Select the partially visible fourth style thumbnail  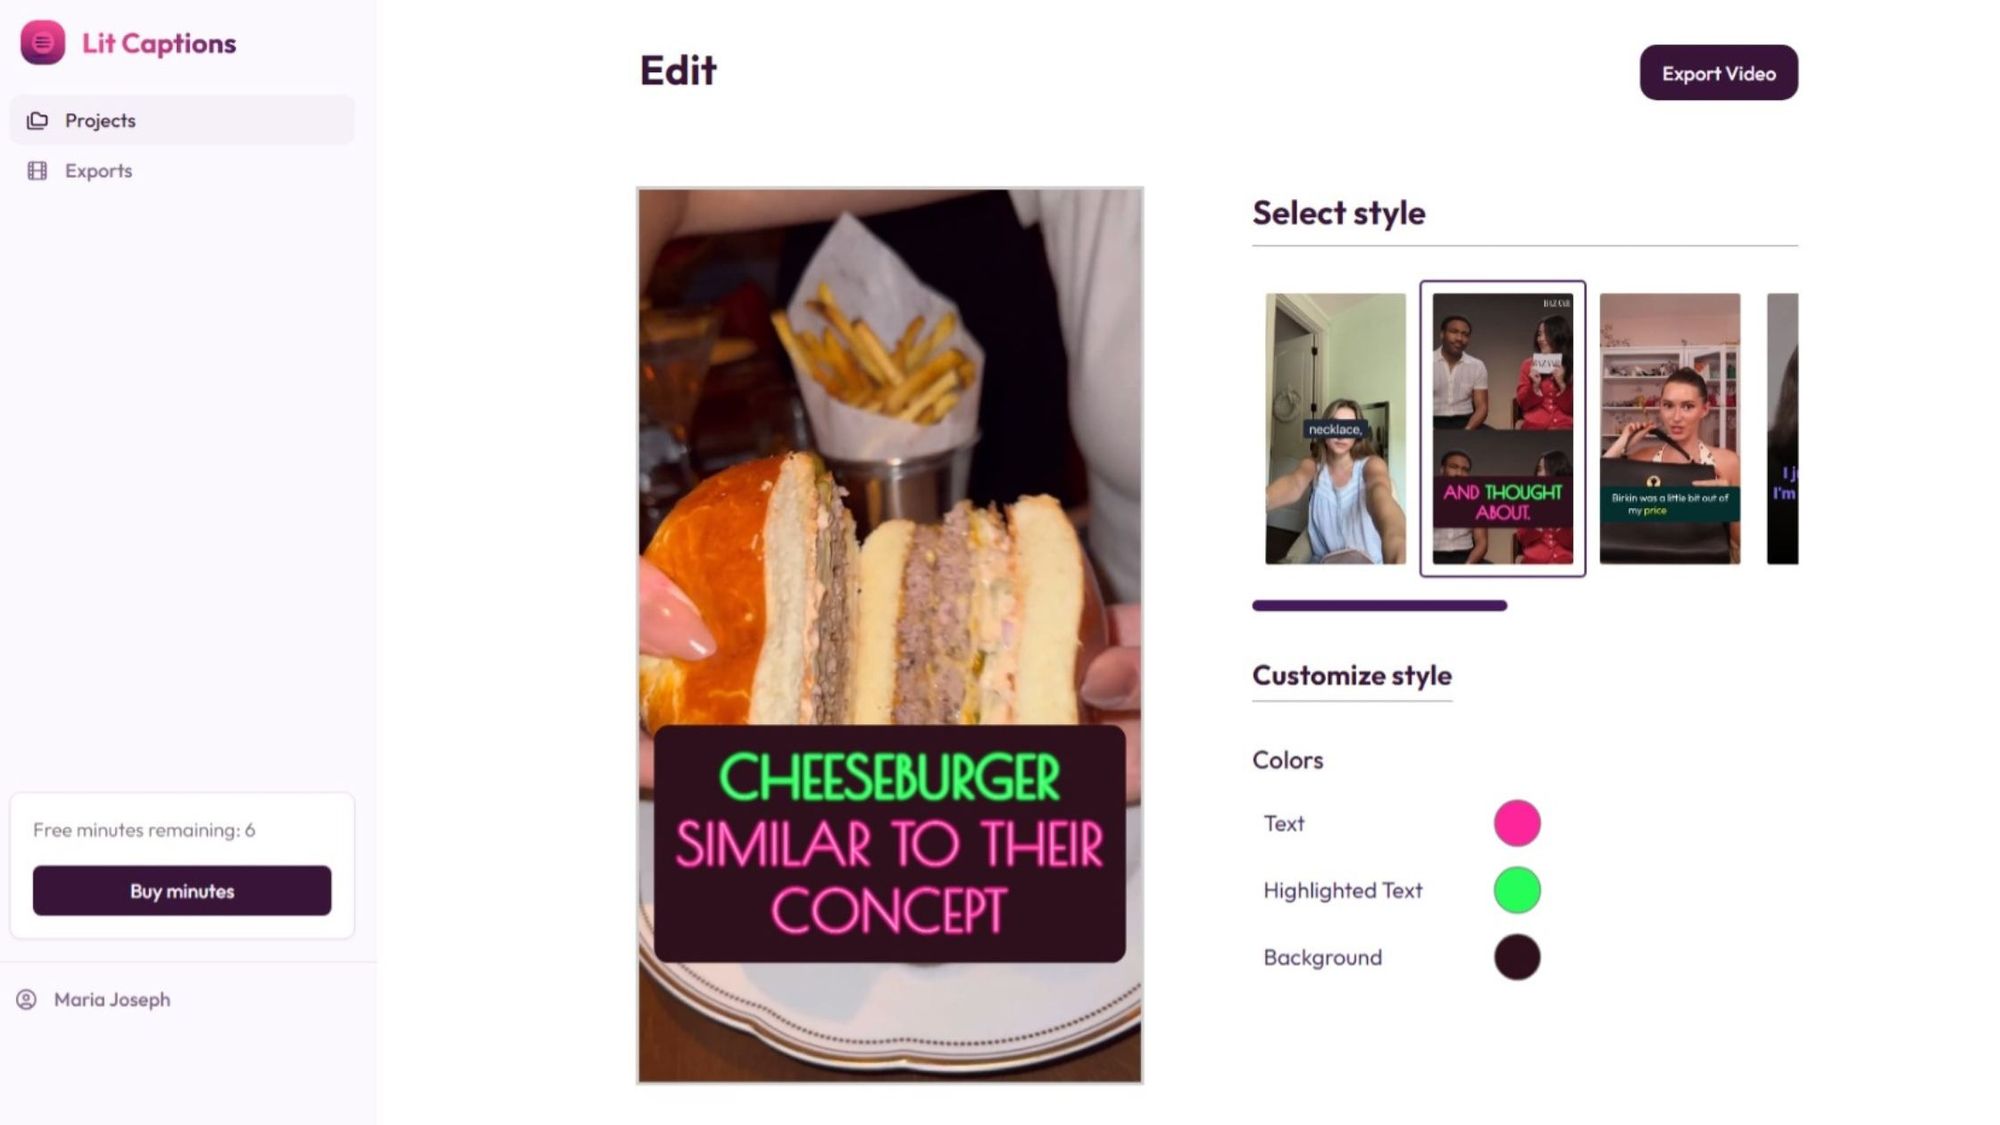[x=1782, y=428]
